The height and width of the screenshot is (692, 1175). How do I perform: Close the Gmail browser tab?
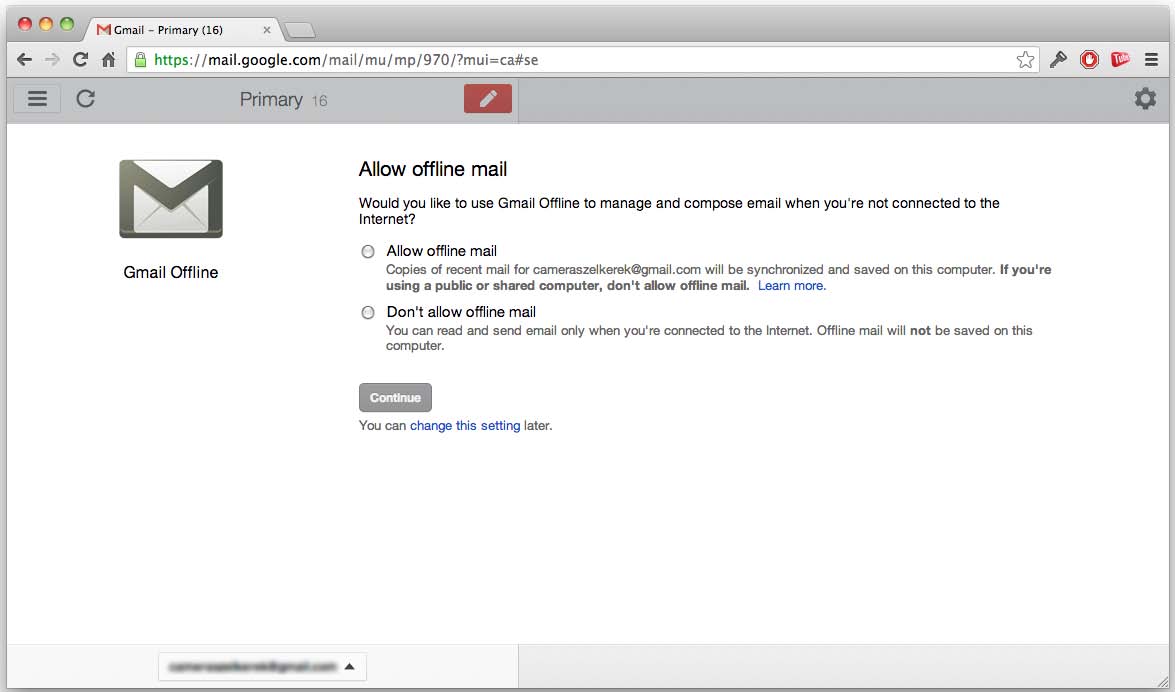(267, 30)
